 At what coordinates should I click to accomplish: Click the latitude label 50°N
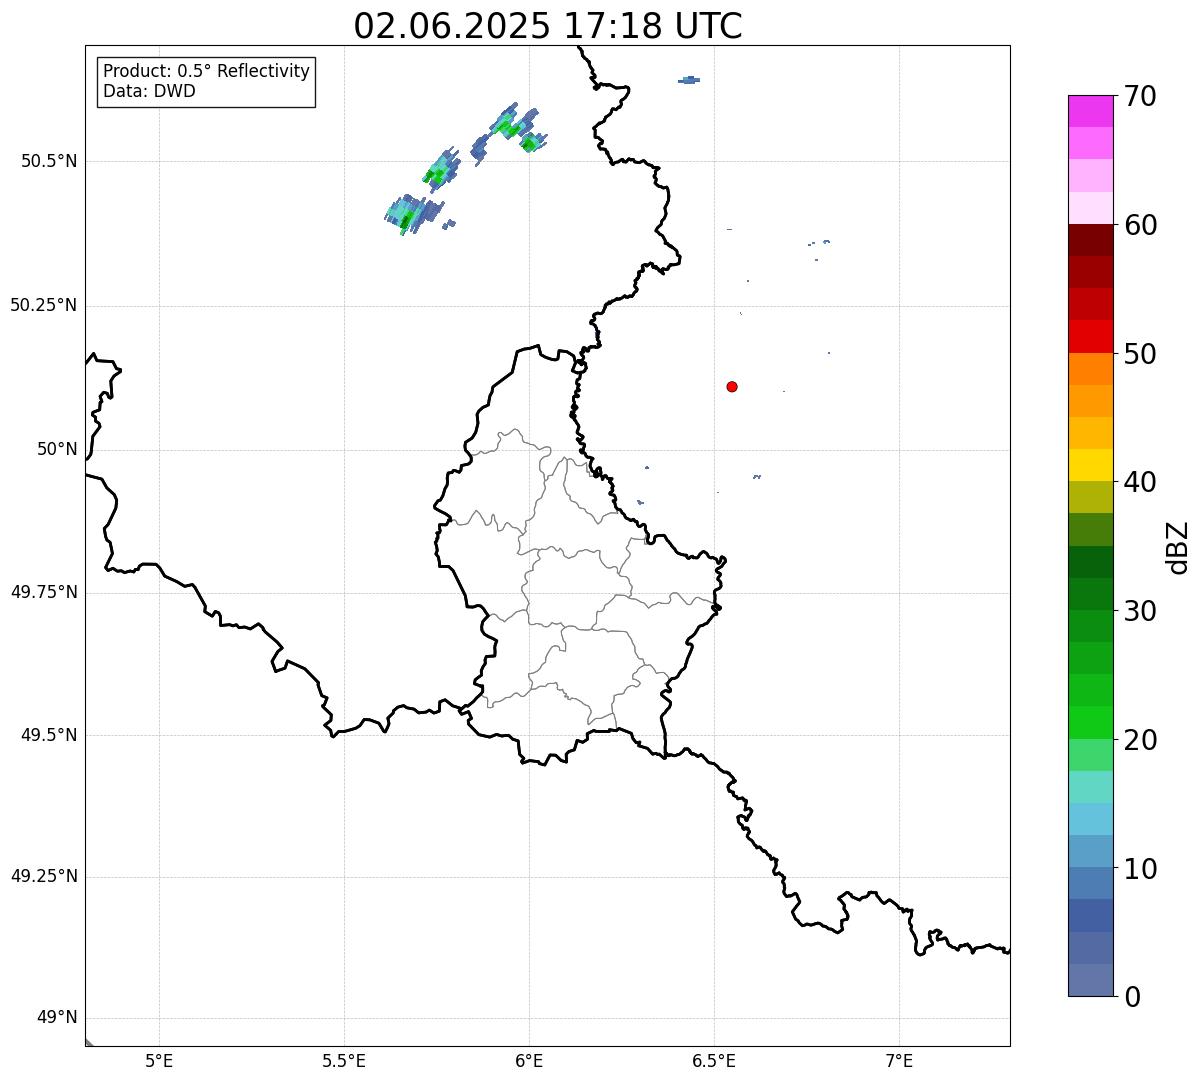[57, 449]
